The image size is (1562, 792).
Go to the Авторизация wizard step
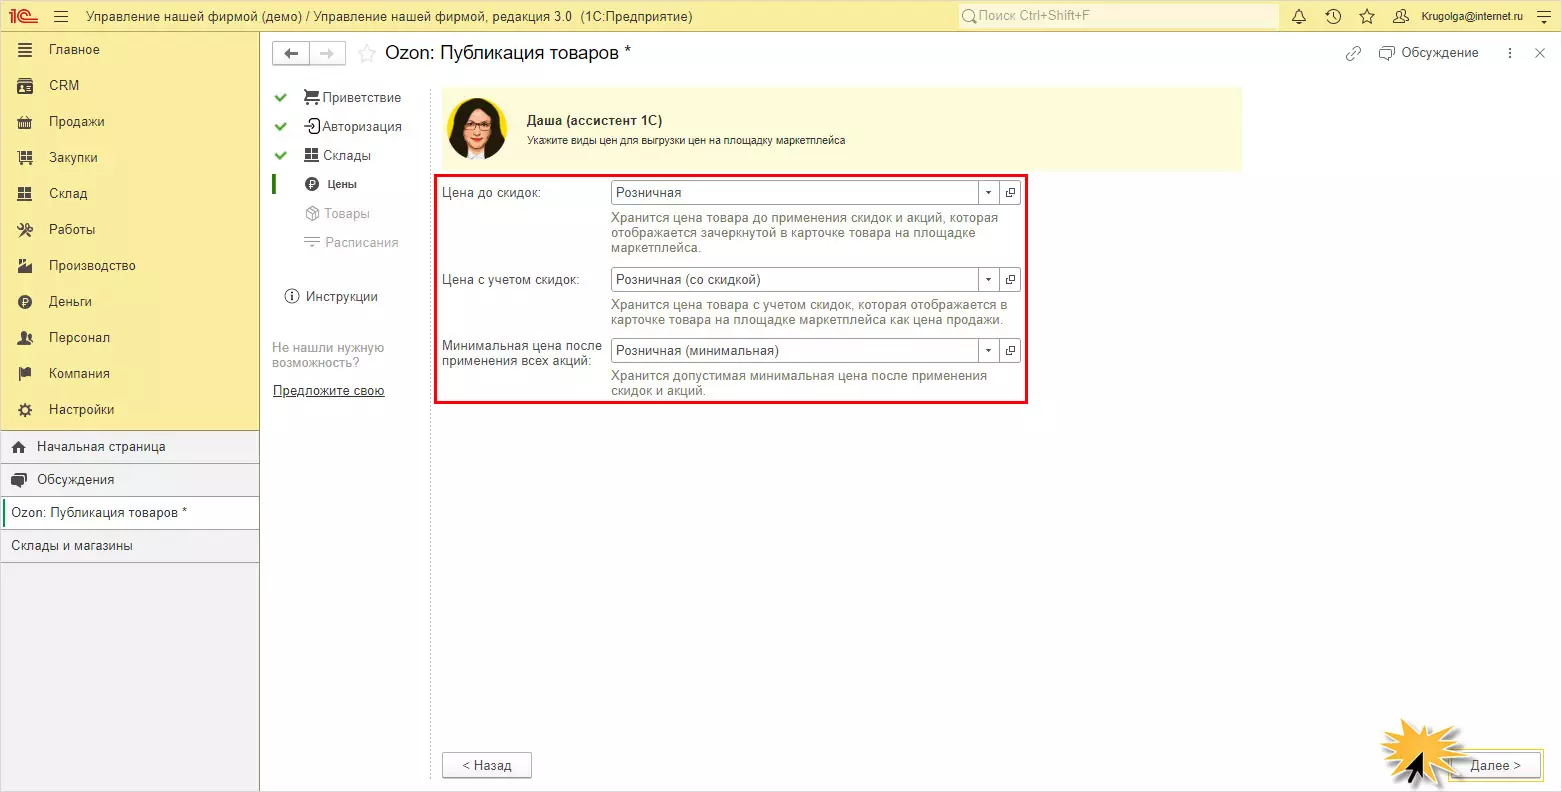(352, 126)
